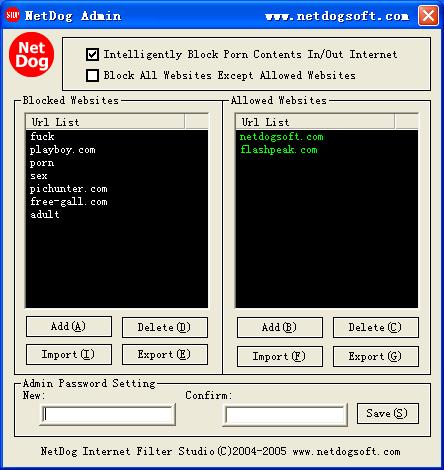The height and width of the screenshot is (470, 444).
Task: Disable Intelligently Block Porn Contents checkbox
Action: click(x=92, y=54)
